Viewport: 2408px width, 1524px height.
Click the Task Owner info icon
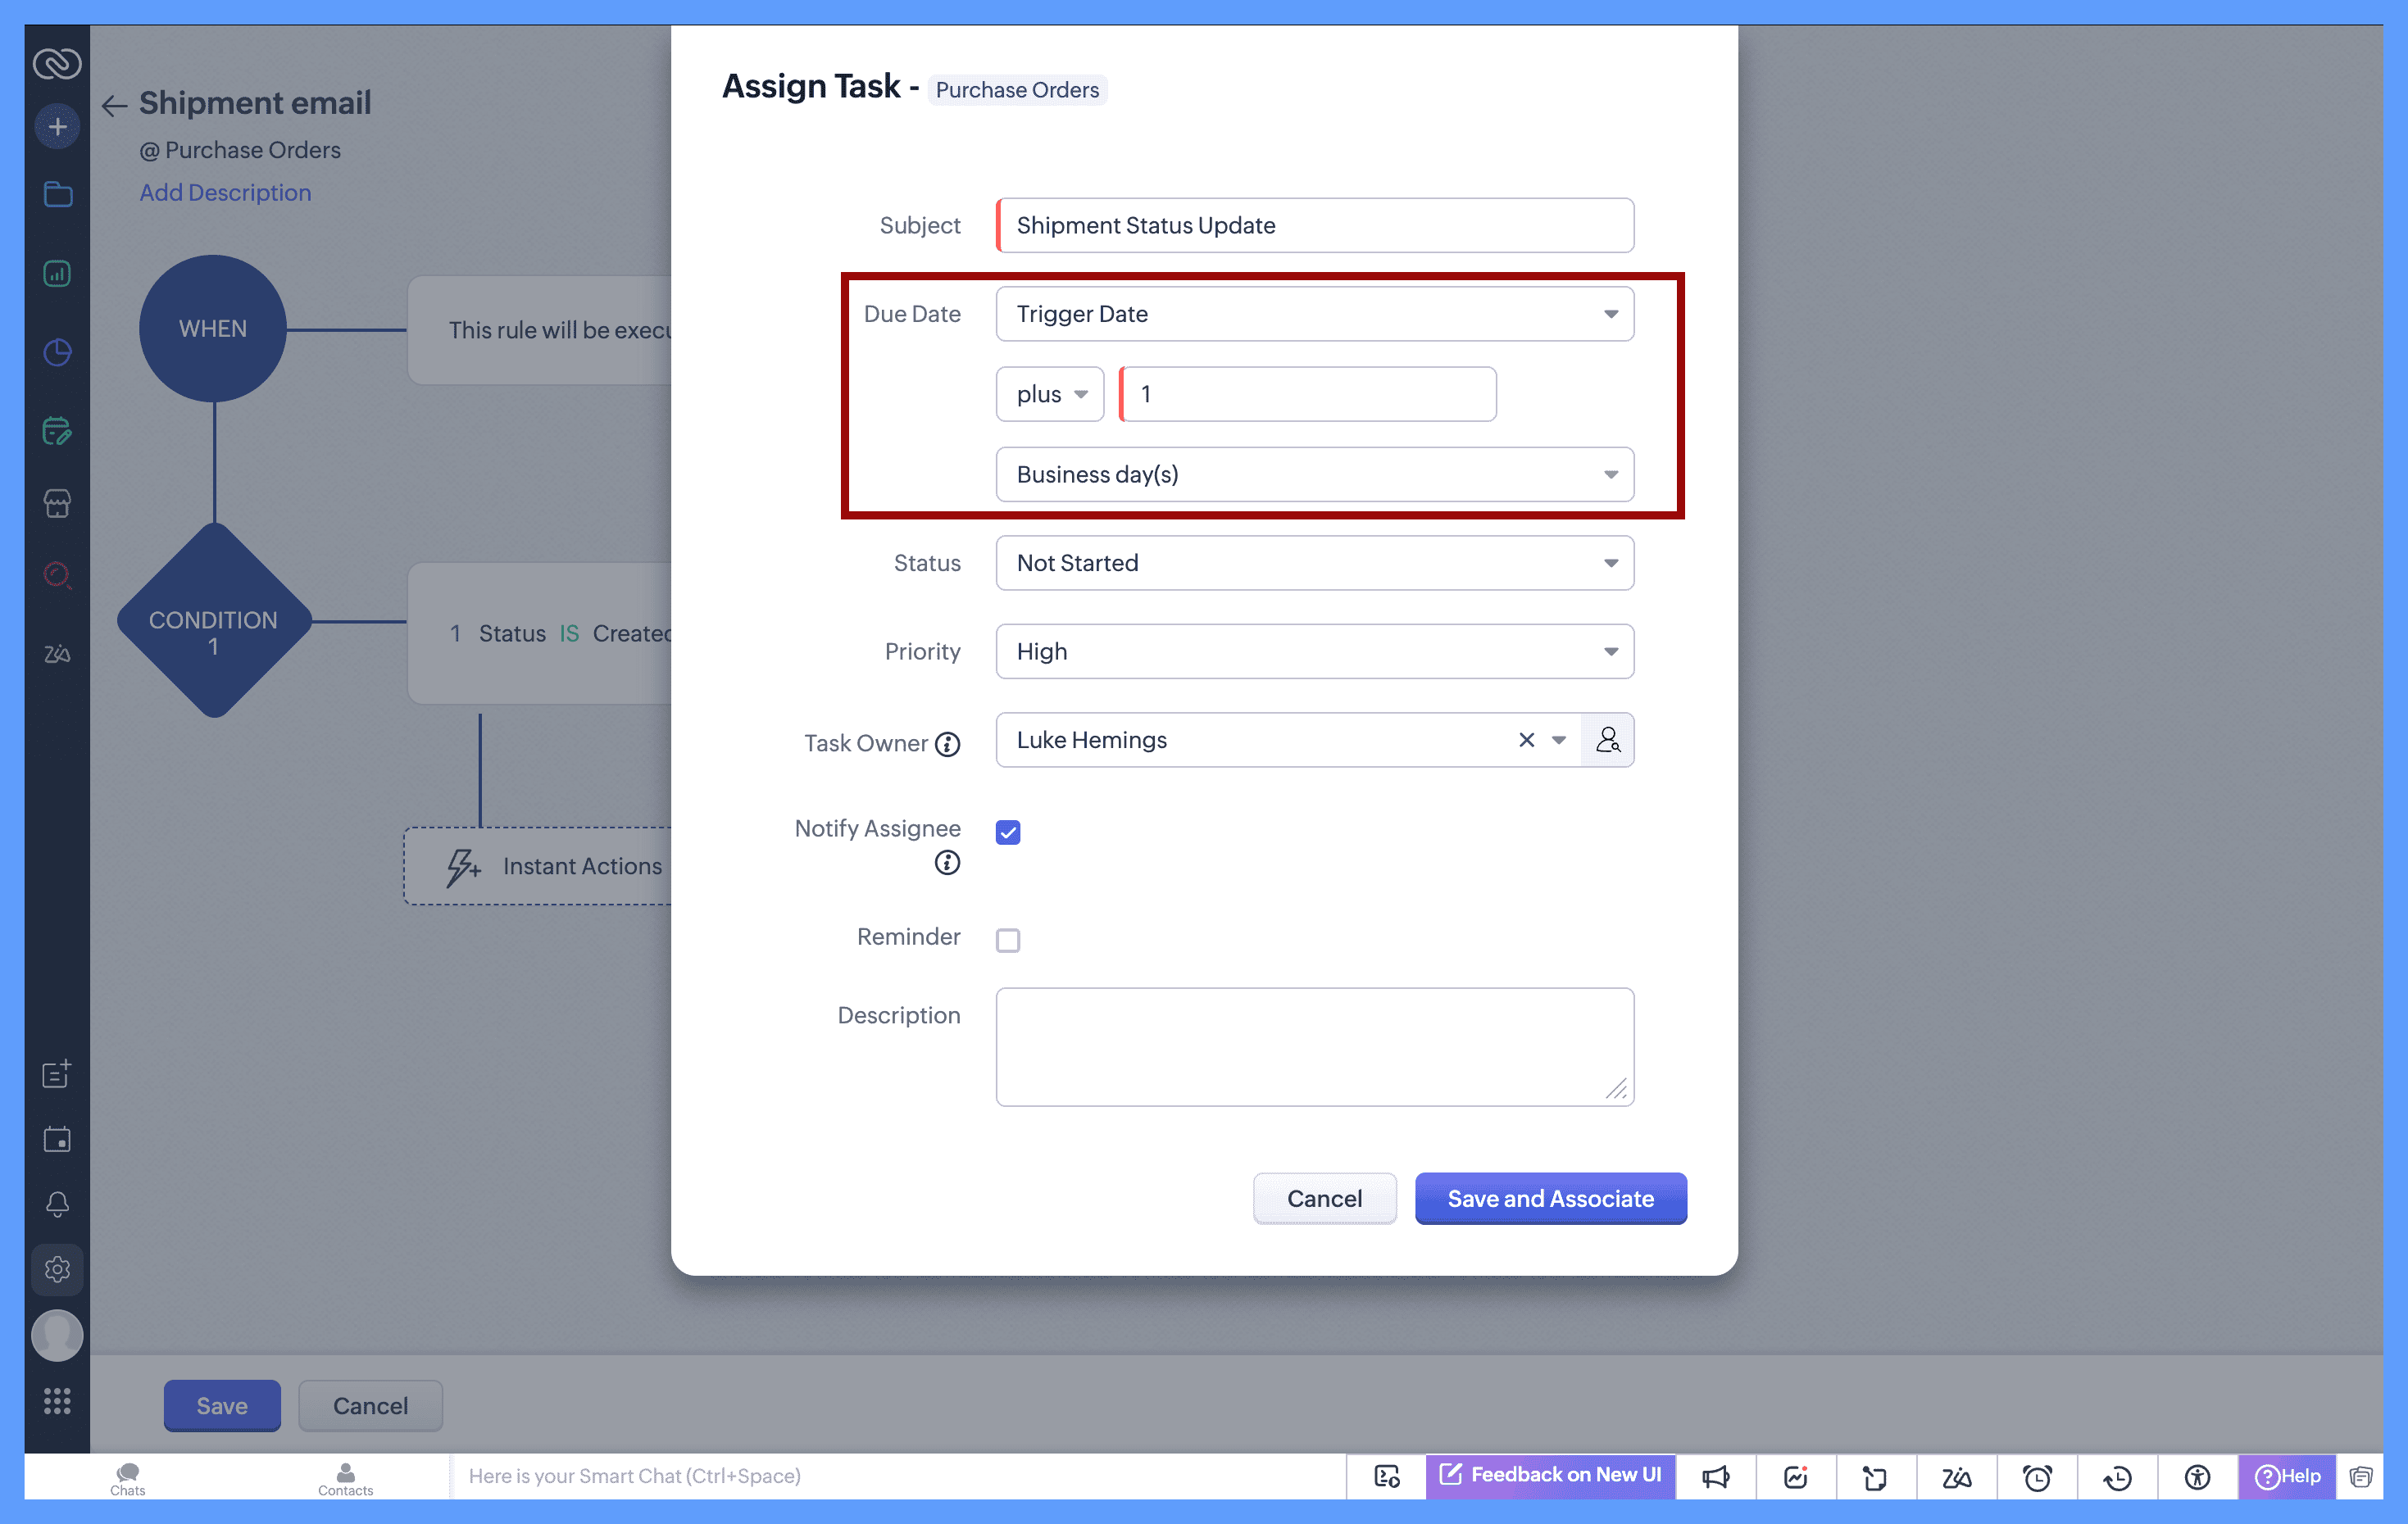(x=947, y=744)
